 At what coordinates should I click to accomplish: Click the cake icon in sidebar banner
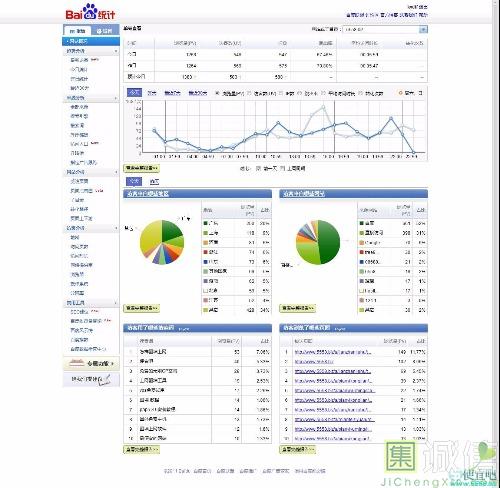coord(76,363)
